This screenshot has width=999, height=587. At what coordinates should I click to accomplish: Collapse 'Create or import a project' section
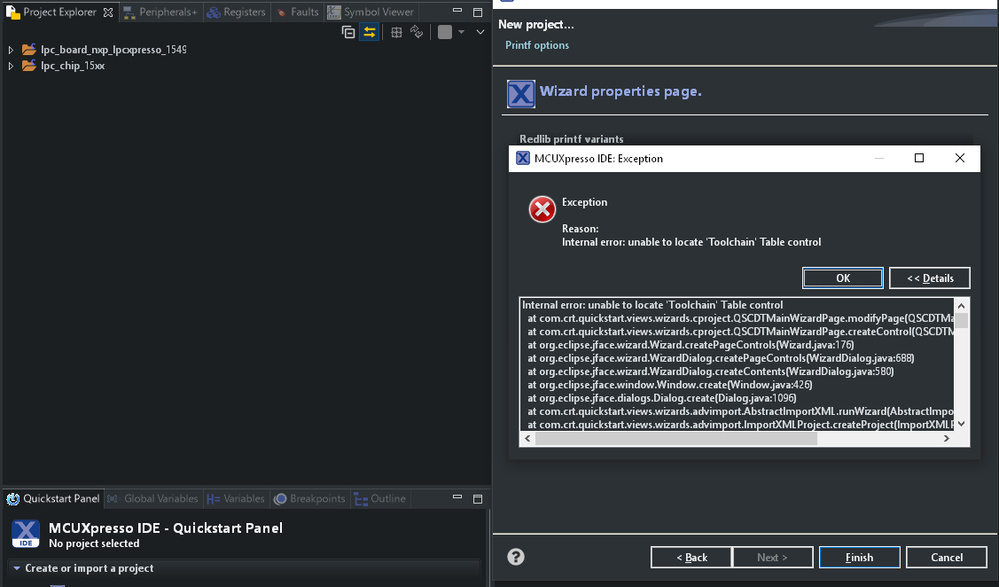[17, 568]
